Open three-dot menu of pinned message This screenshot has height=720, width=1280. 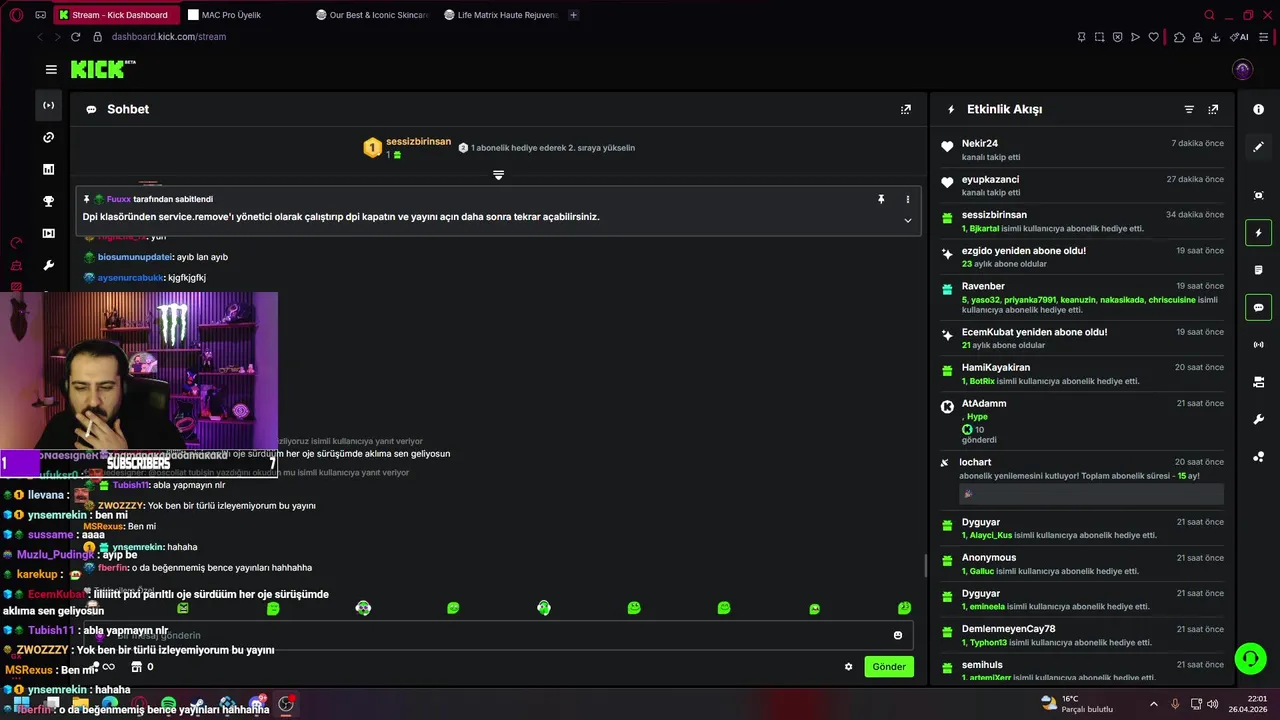click(x=908, y=199)
